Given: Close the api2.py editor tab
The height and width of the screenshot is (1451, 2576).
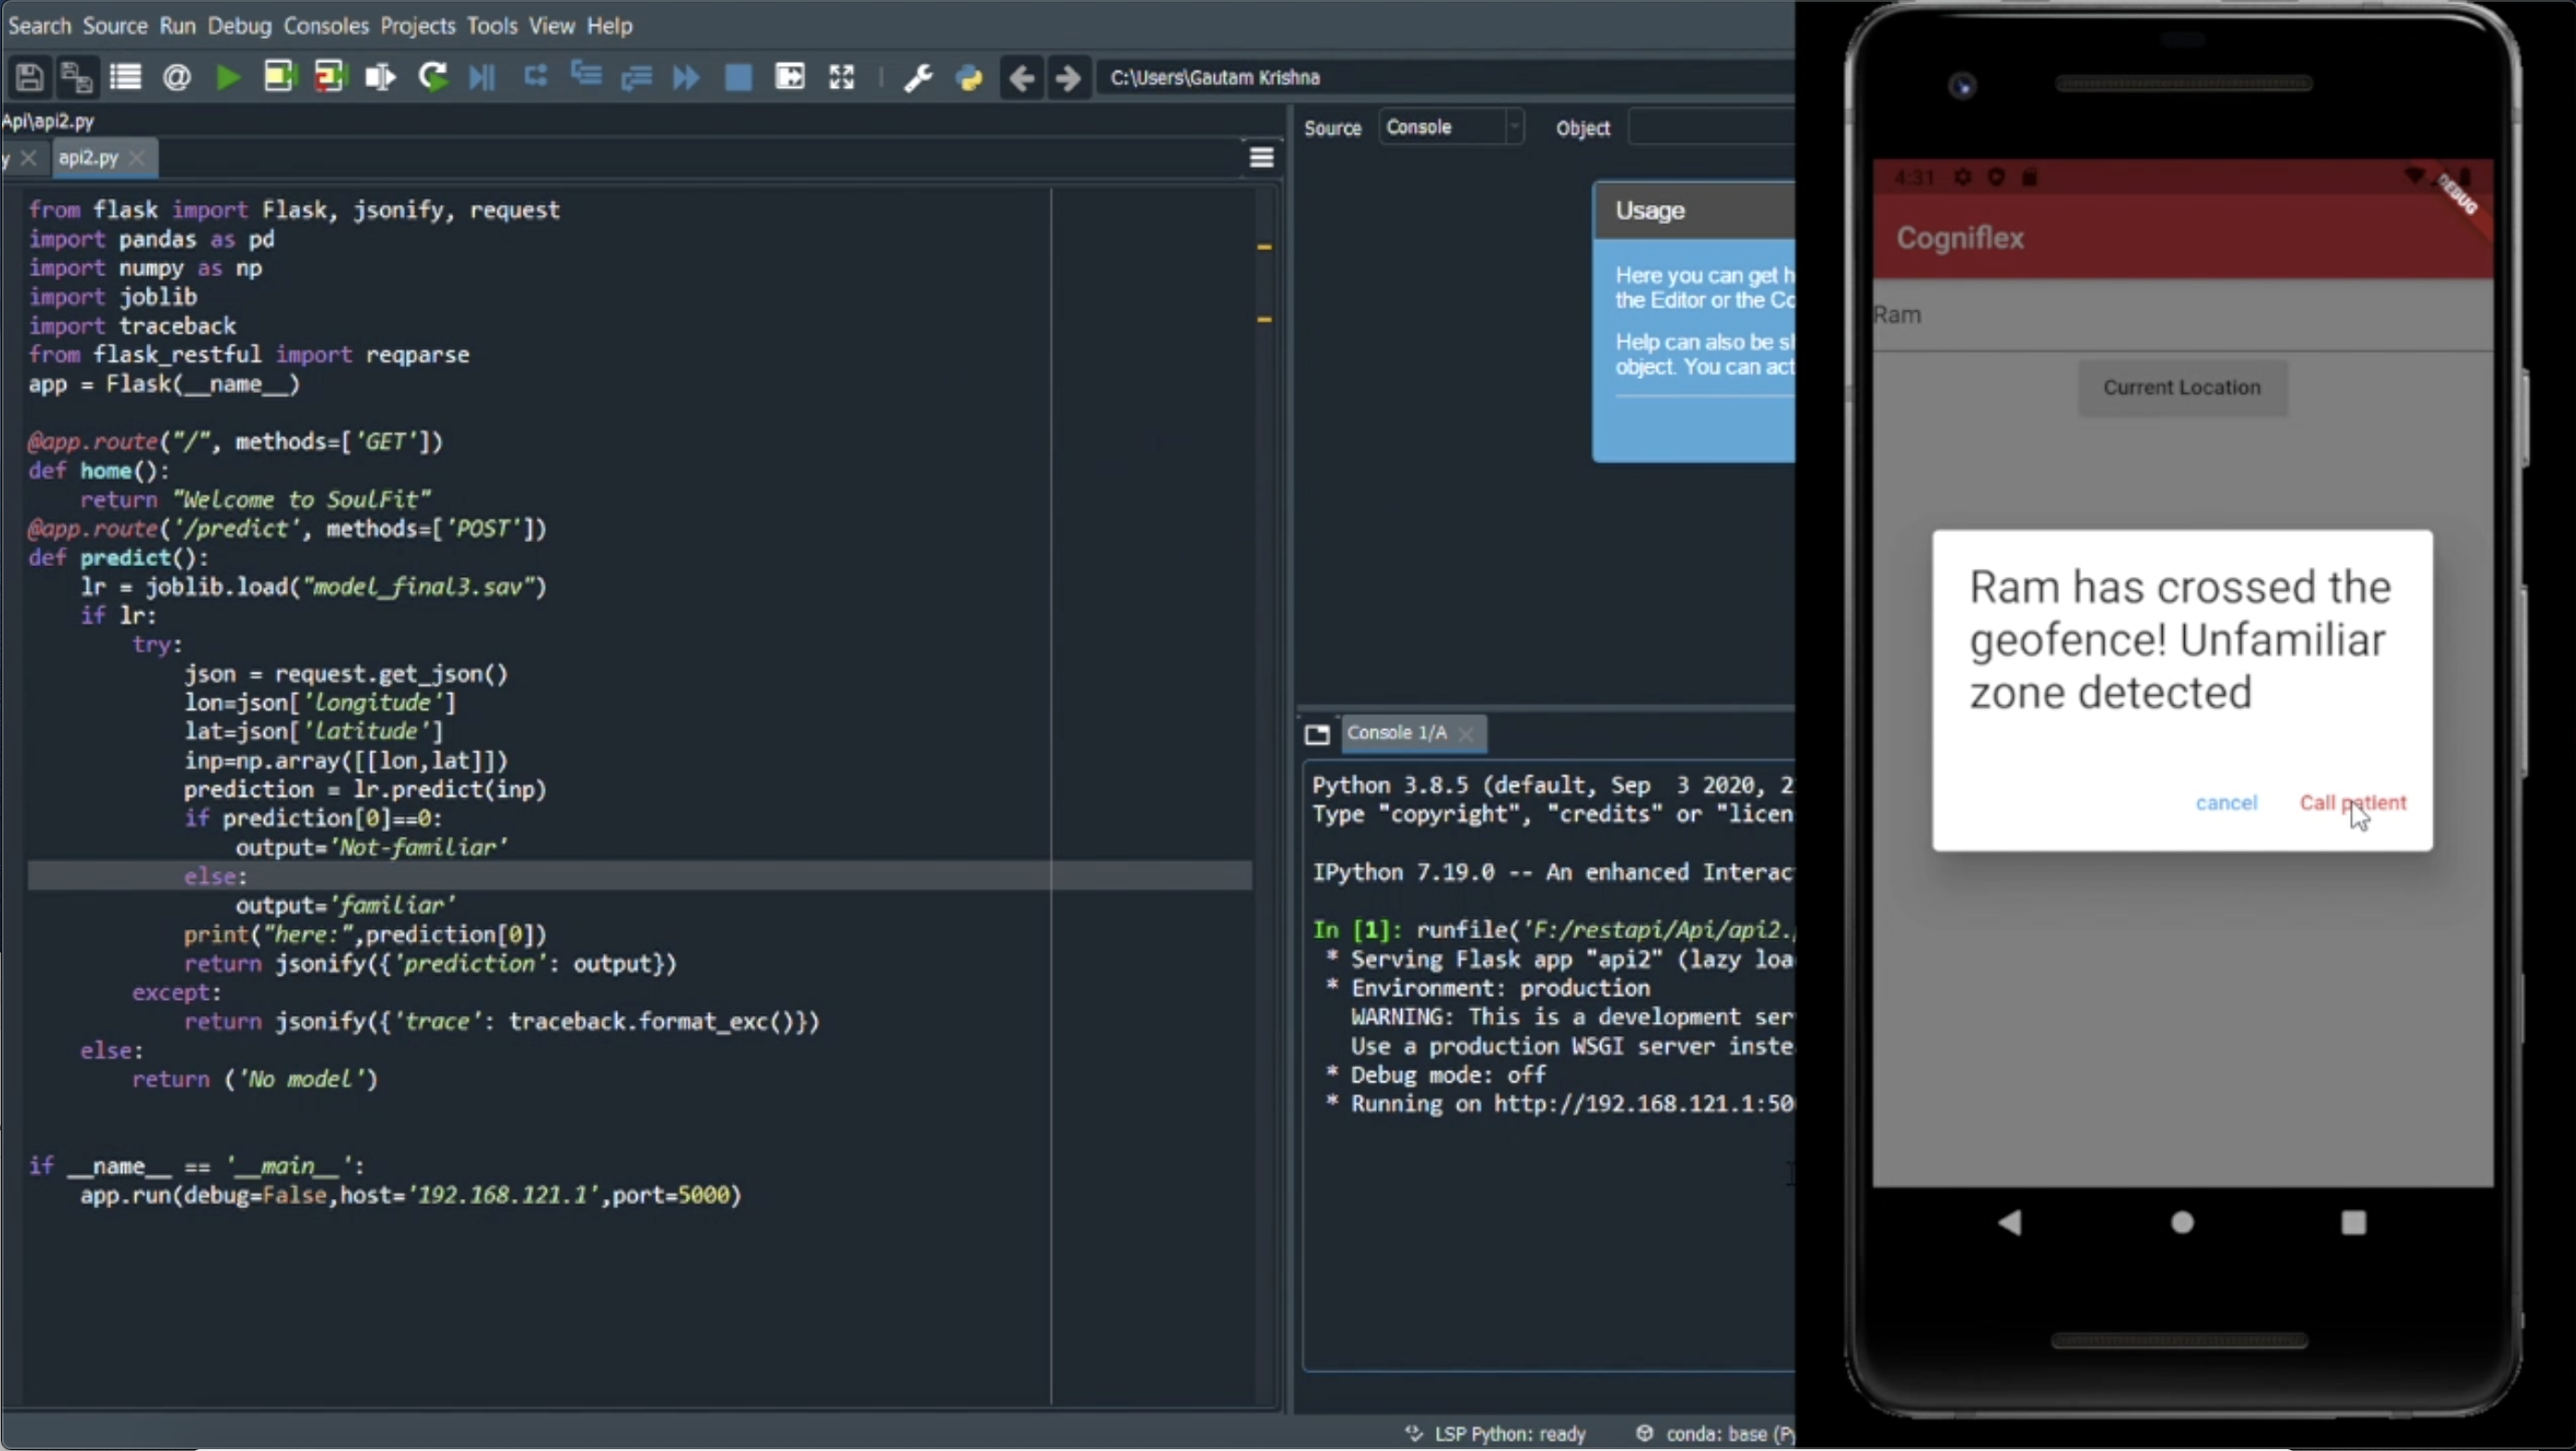Looking at the screenshot, I should pos(138,158).
